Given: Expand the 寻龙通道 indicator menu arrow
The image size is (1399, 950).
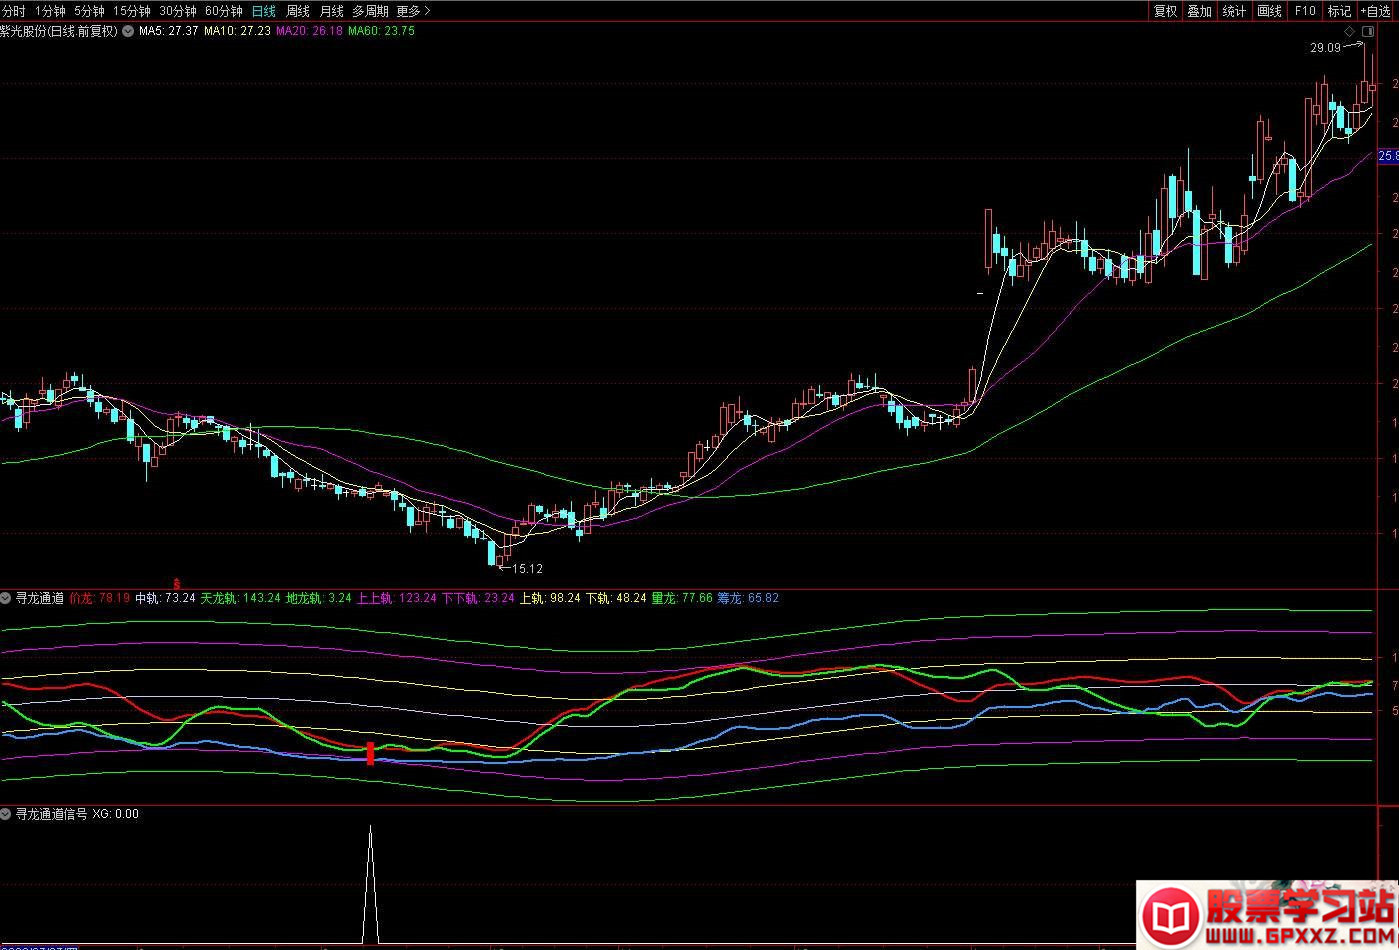Looking at the screenshot, I should coord(6,598).
